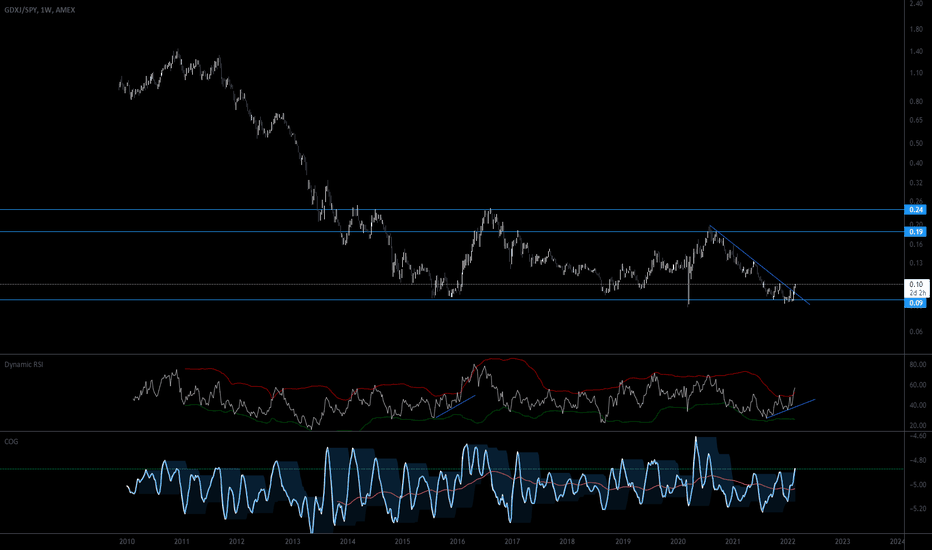Screen dimensions: 932x550
Task: Click the blue 0.19 price level tag
Action: click(x=915, y=232)
